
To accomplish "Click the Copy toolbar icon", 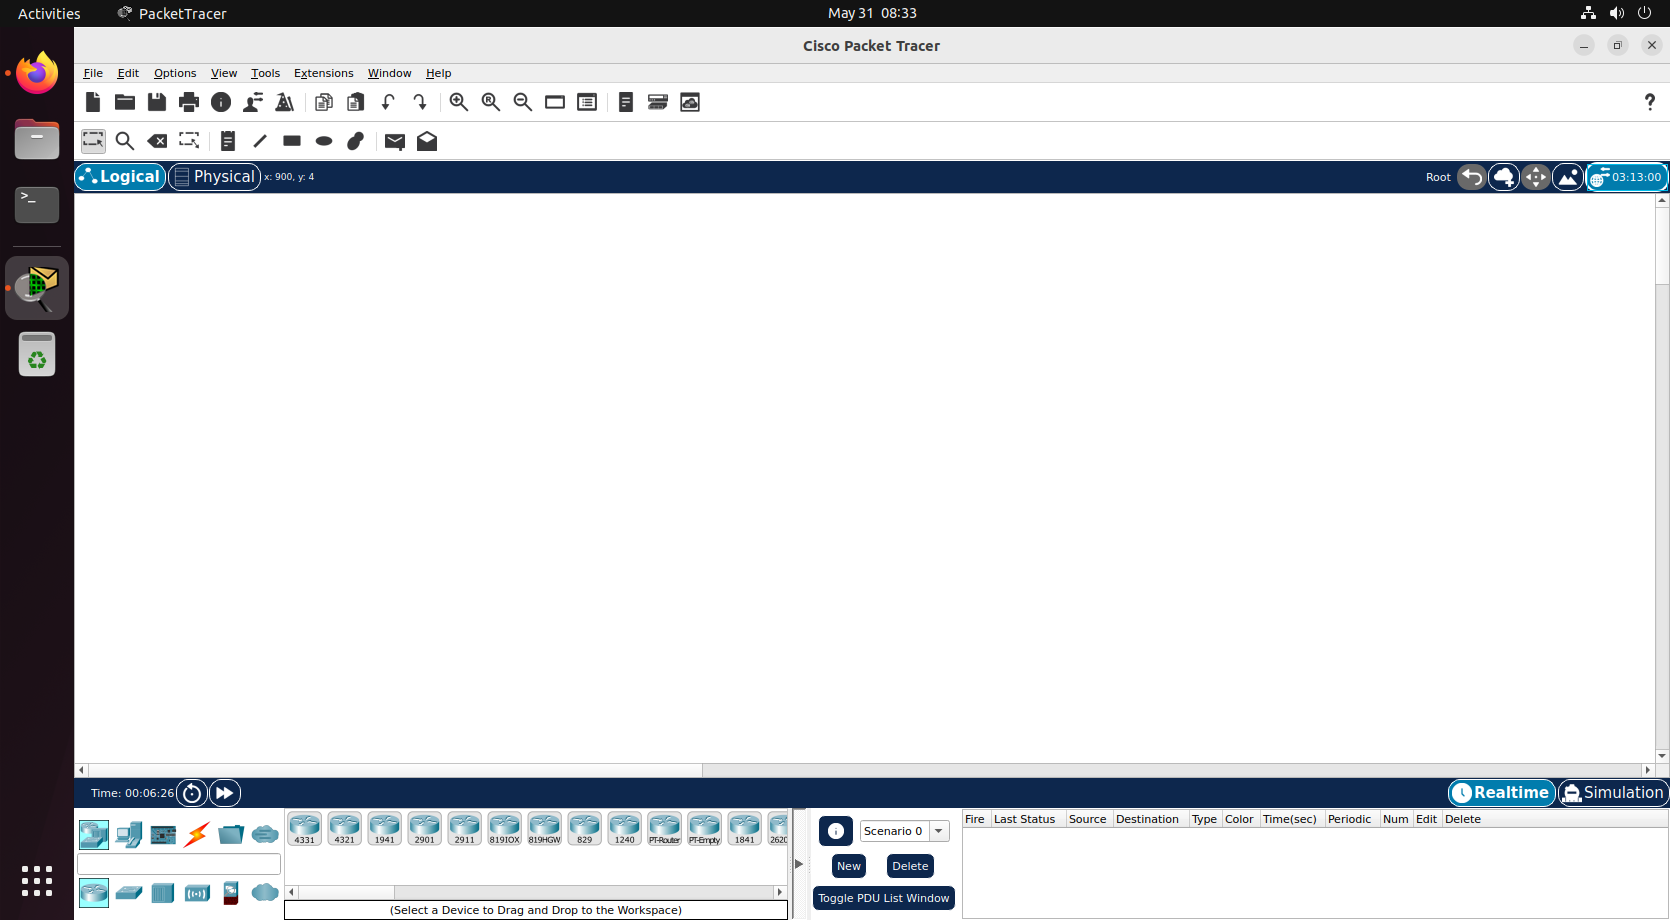I will (323, 102).
